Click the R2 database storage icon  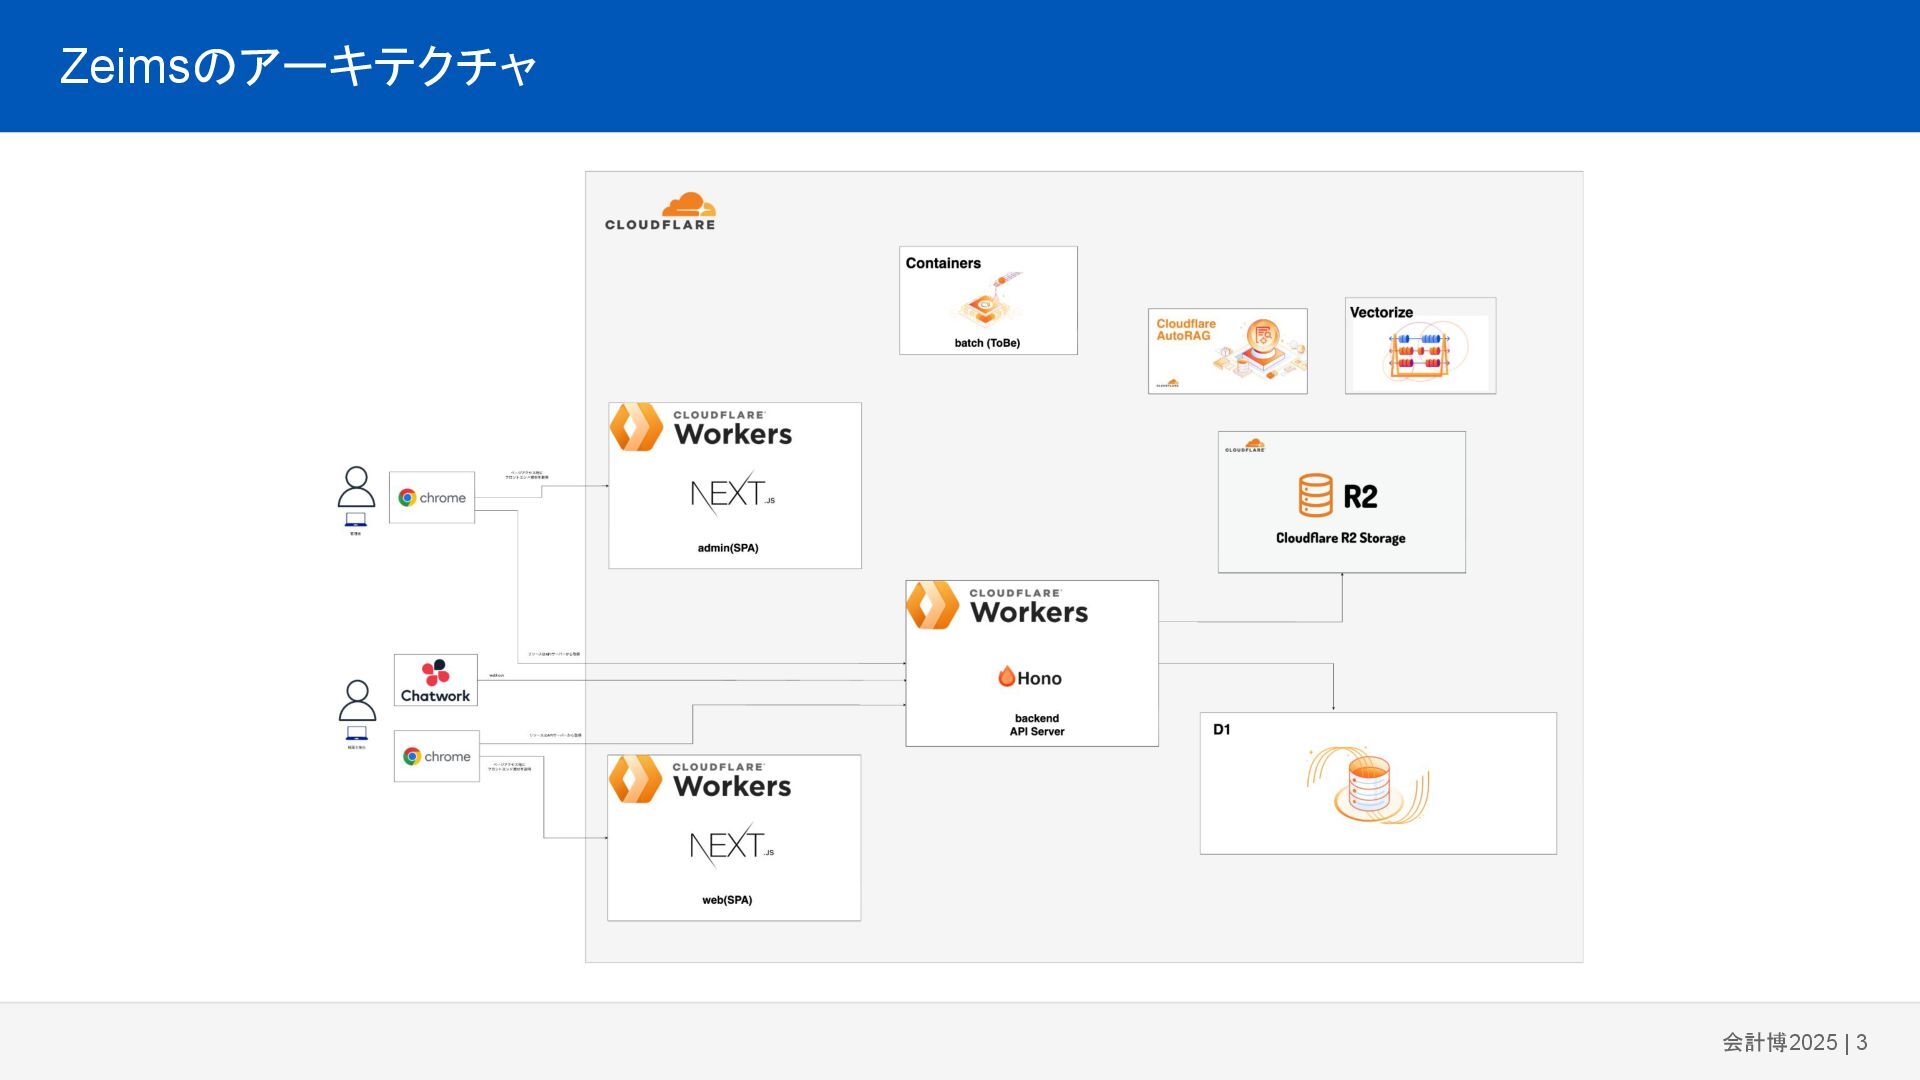click(1315, 495)
